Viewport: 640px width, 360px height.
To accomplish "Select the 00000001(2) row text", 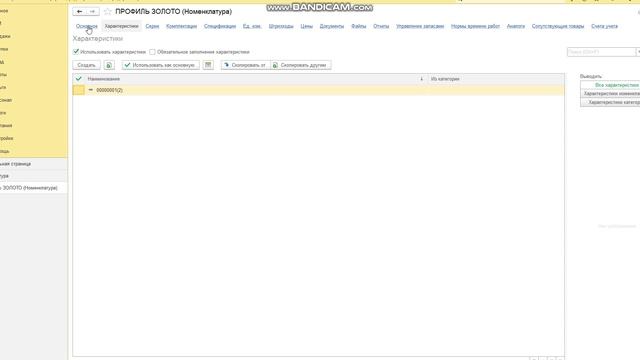I will 109,90.
